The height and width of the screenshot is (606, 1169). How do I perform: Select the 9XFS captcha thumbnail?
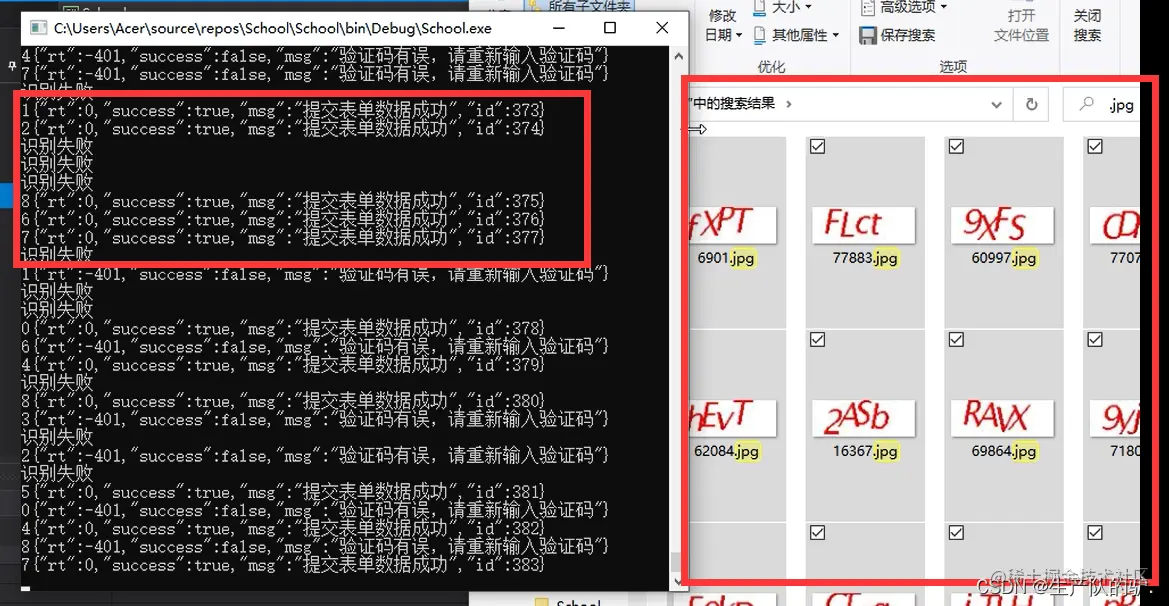pos(1002,224)
